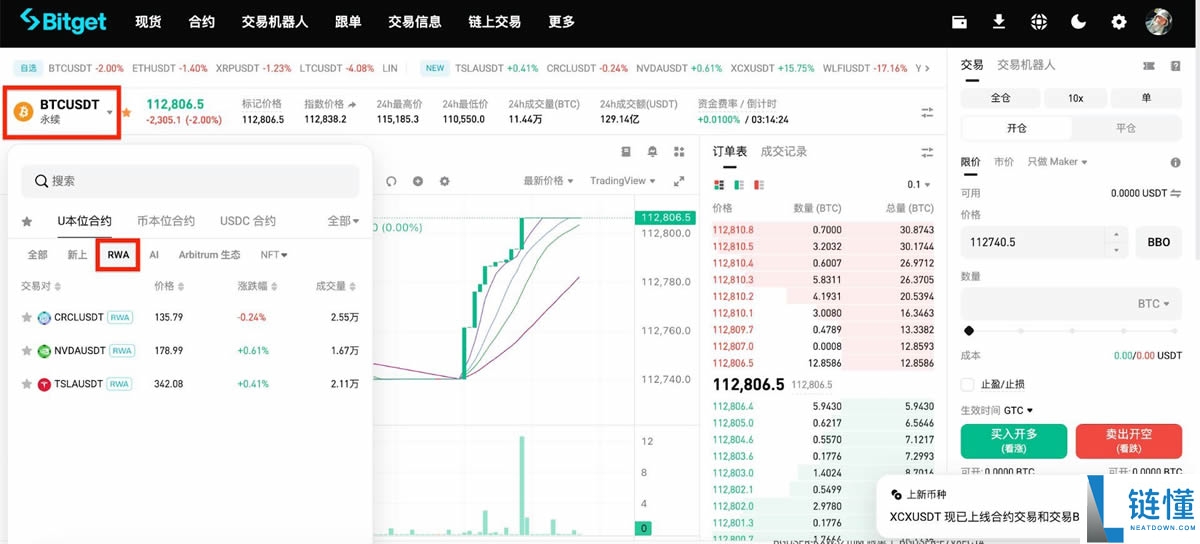Transfer funds via the swap icon beside 0.0000 USDT
The height and width of the screenshot is (544, 1200).
pos(1176,193)
